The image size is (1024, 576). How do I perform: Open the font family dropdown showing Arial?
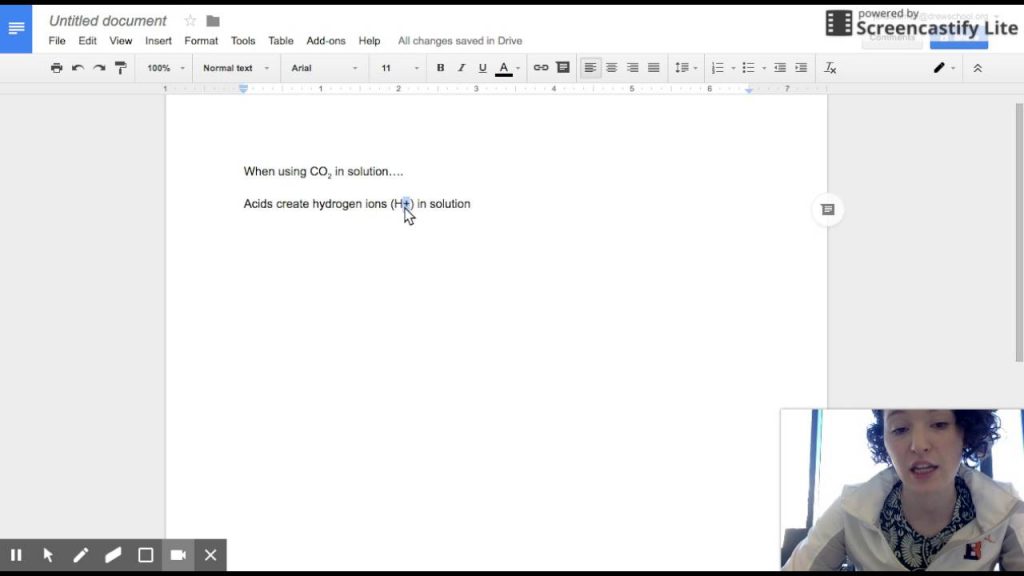[322, 67]
